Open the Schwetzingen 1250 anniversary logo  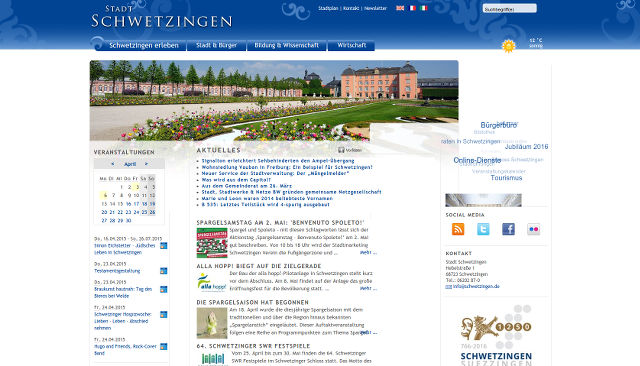[496, 335]
